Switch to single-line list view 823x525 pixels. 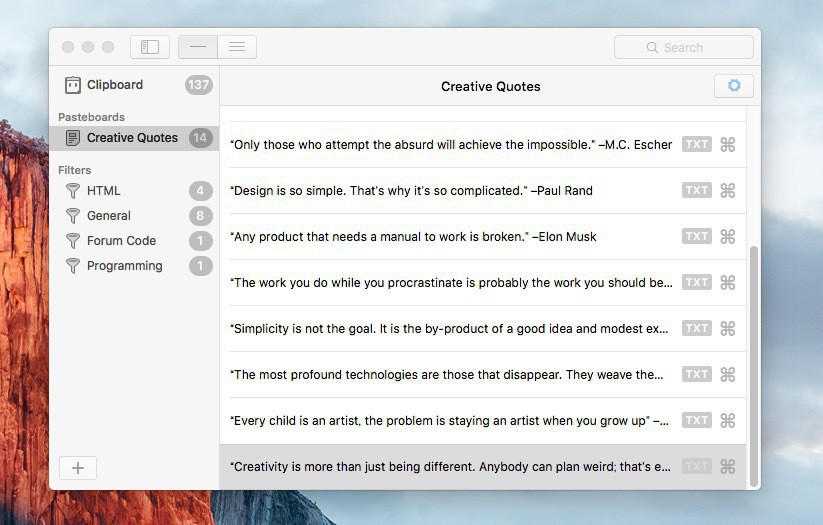coord(198,47)
